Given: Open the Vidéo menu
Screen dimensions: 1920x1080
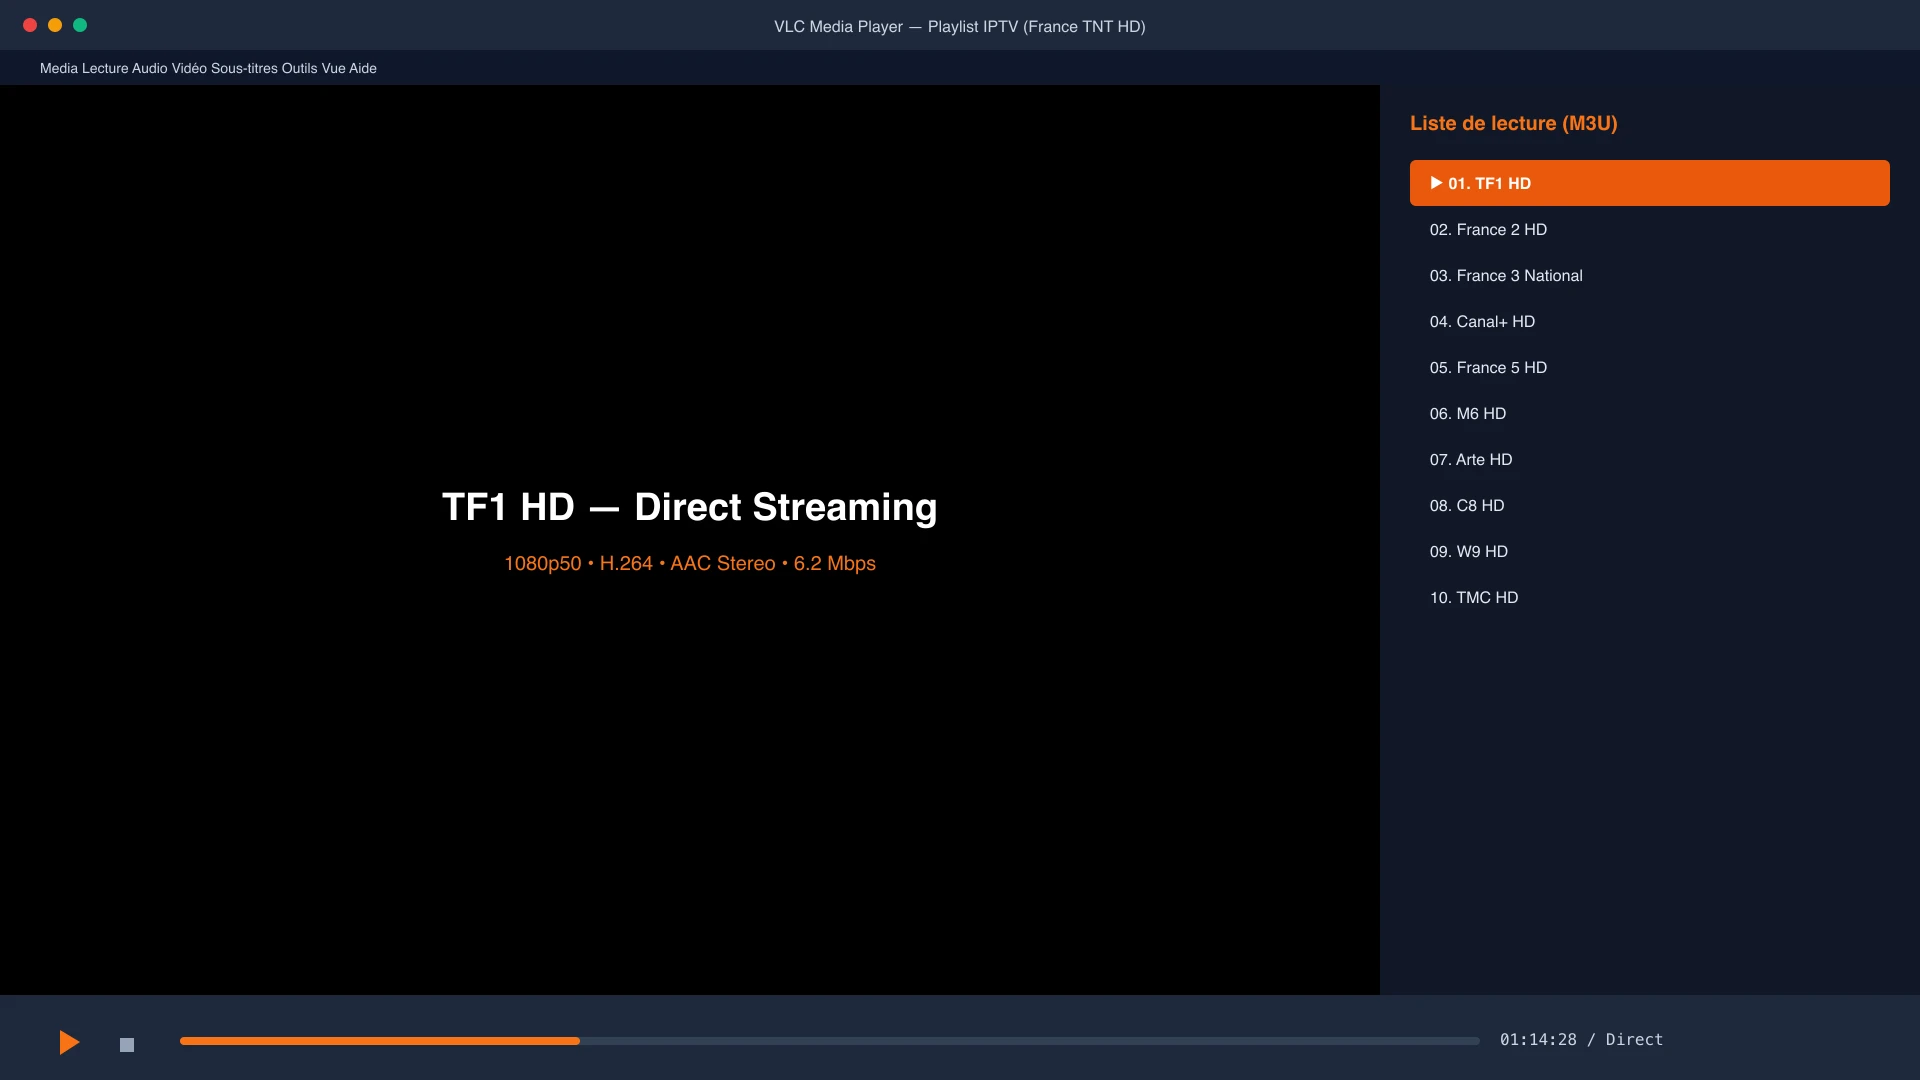Looking at the screenshot, I should pos(189,68).
